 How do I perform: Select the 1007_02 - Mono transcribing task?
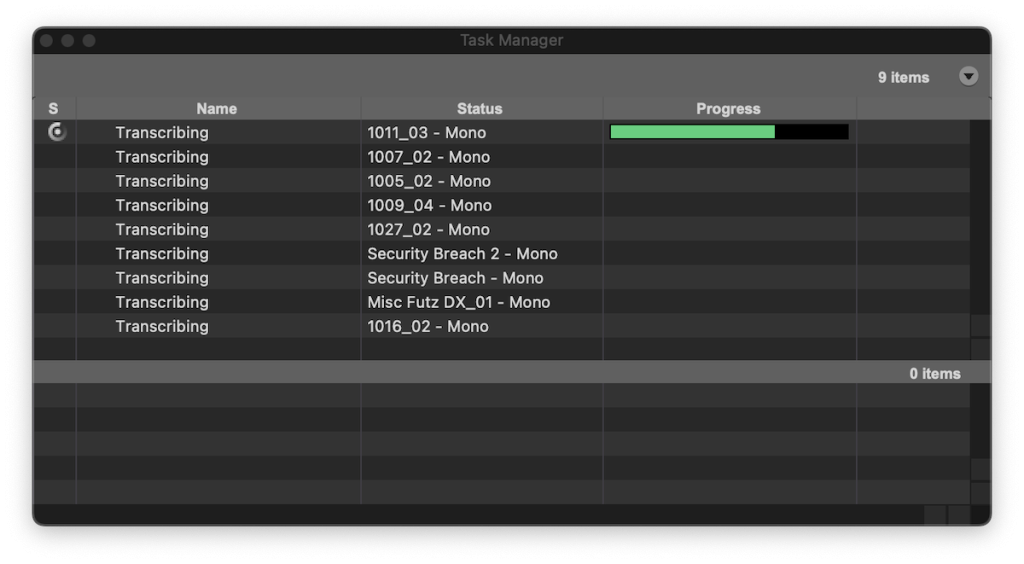(x=428, y=157)
